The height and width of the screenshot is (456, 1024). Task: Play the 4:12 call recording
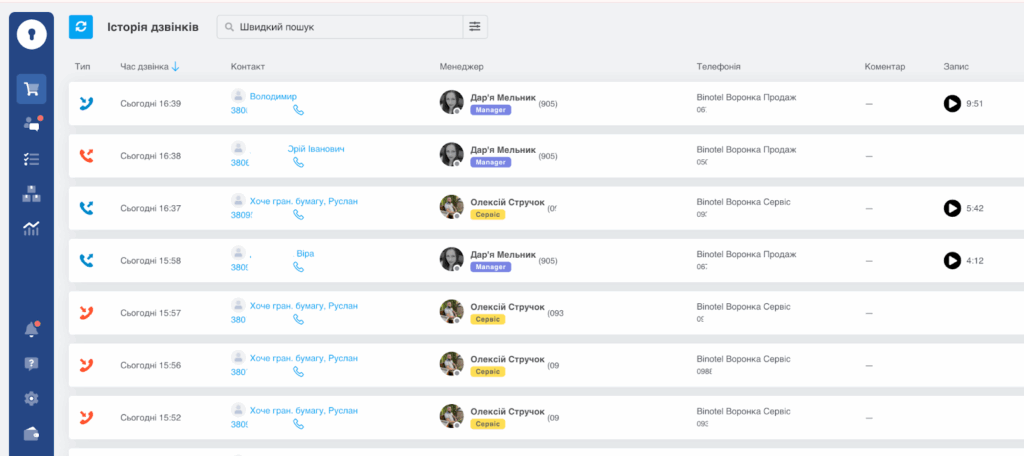tap(952, 261)
